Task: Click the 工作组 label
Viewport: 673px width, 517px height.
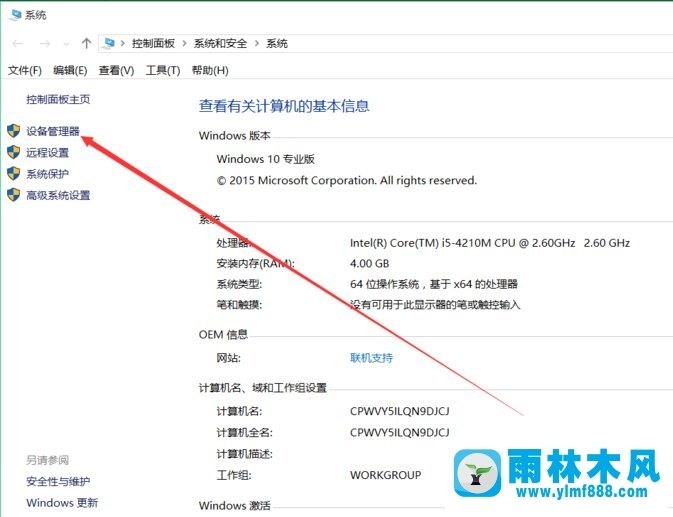Action: [233, 475]
